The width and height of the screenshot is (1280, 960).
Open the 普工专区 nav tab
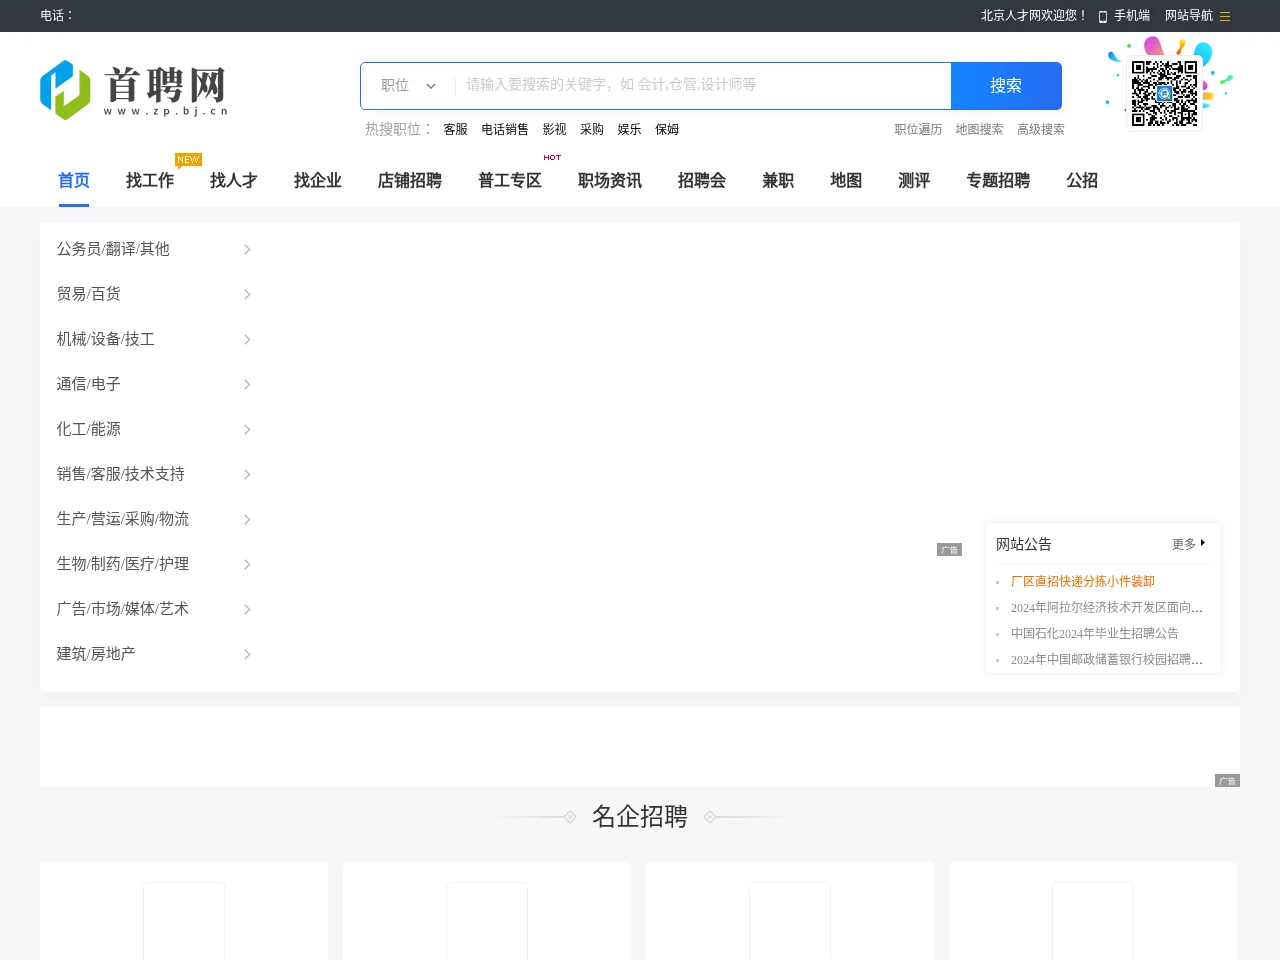tap(510, 181)
